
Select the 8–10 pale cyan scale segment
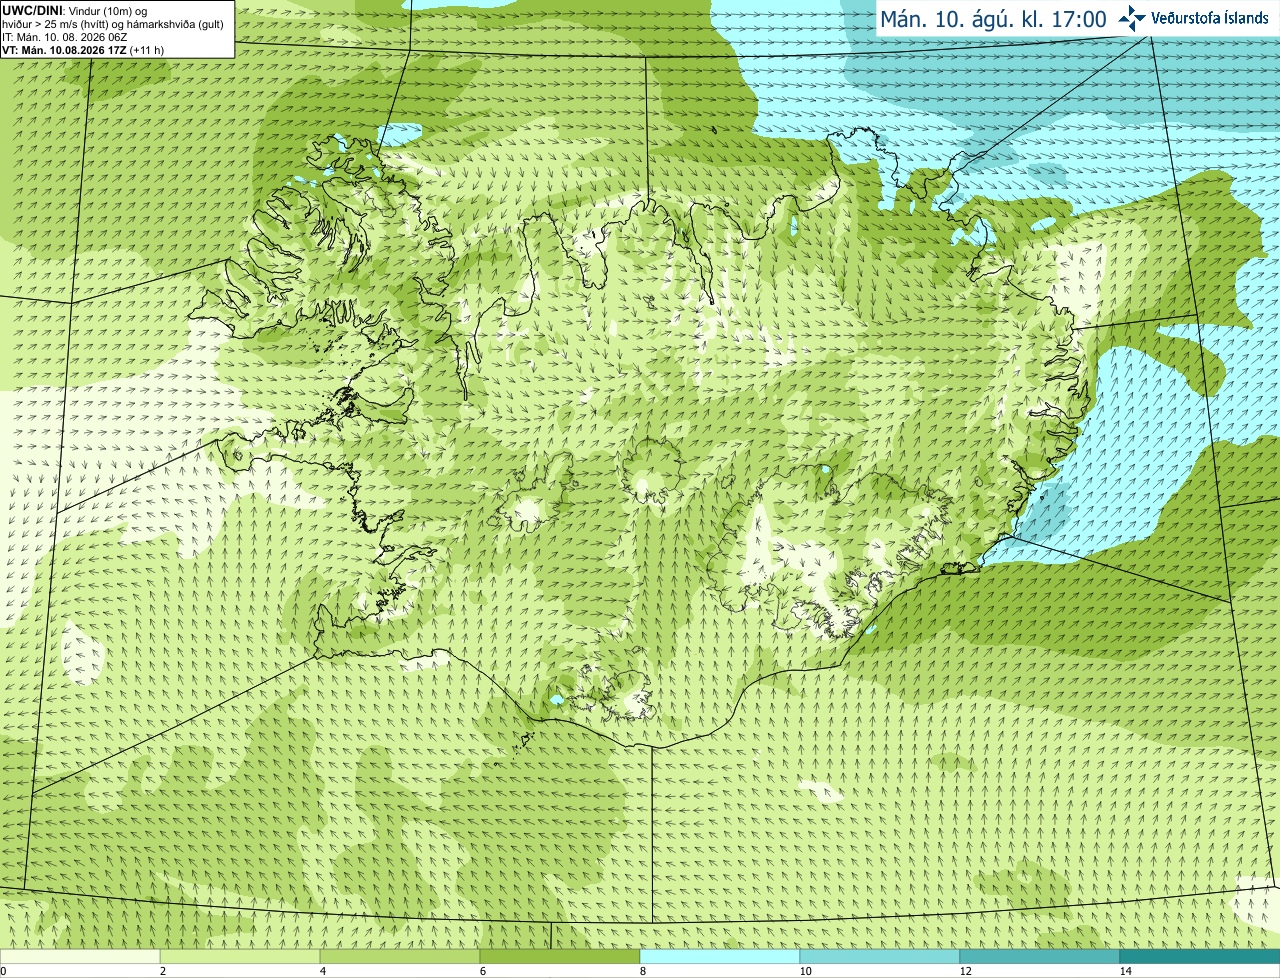(720, 956)
